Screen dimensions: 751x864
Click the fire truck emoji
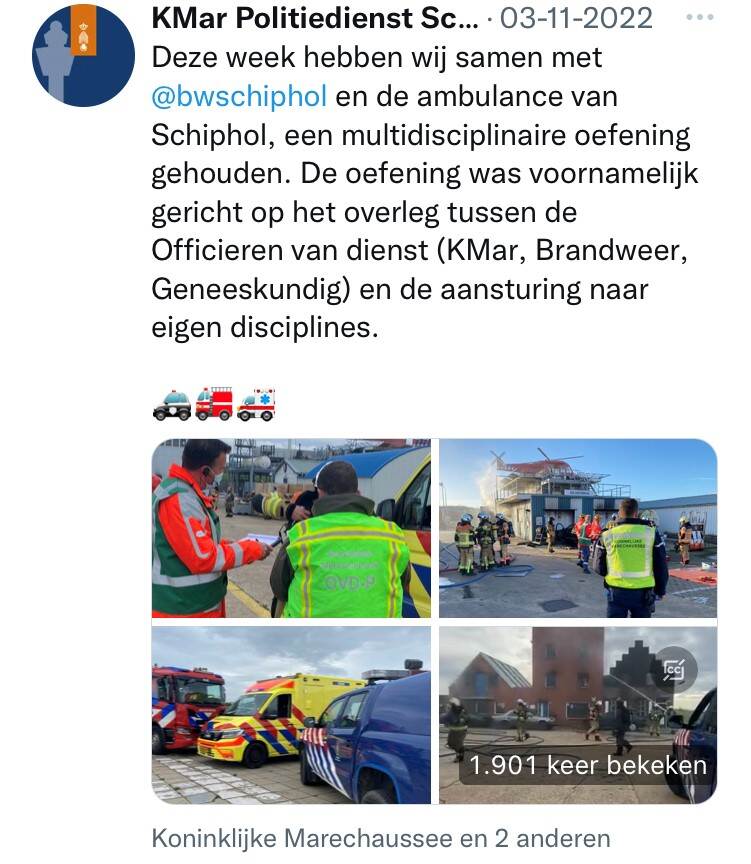click(x=214, y=404)
